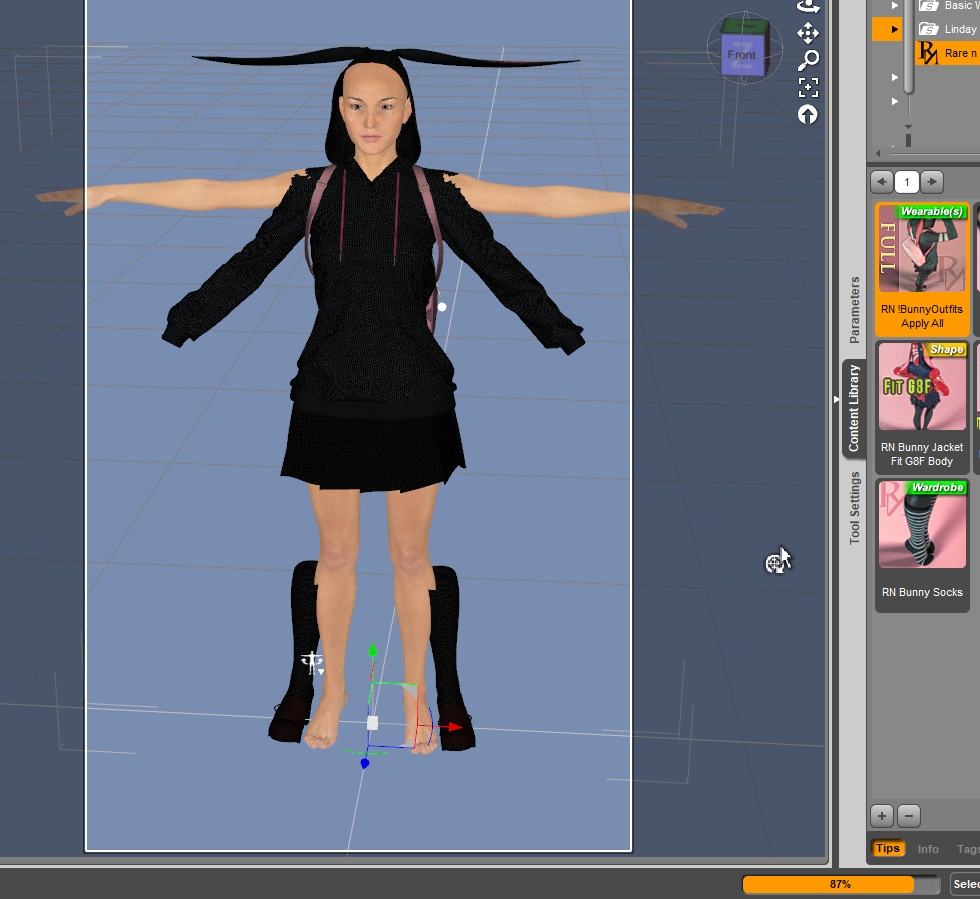
Task: Grab the blue Z-axis gizmo handle
Action: coord(365,763)
